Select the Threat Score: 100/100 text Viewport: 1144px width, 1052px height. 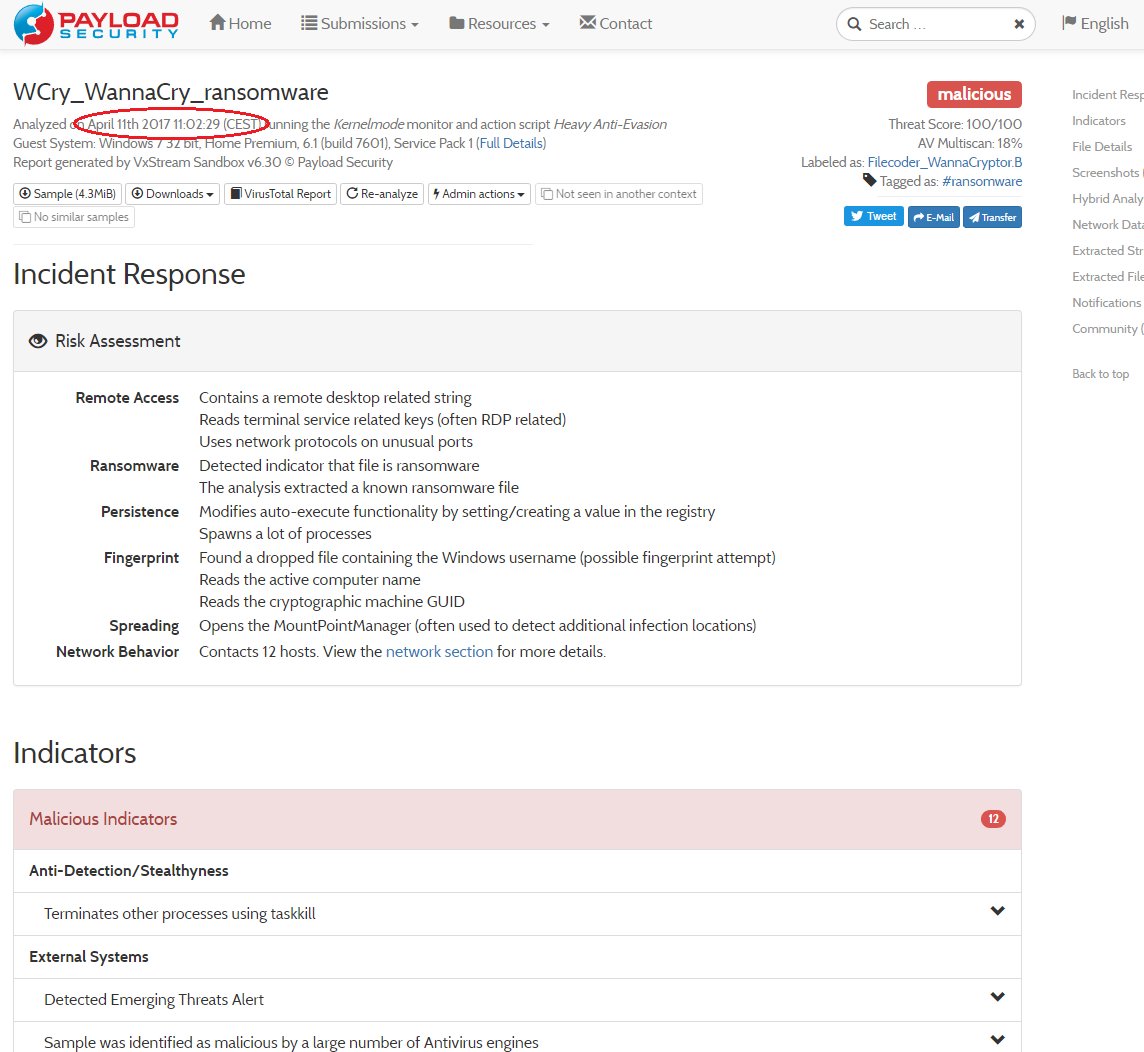coord(955,124)
